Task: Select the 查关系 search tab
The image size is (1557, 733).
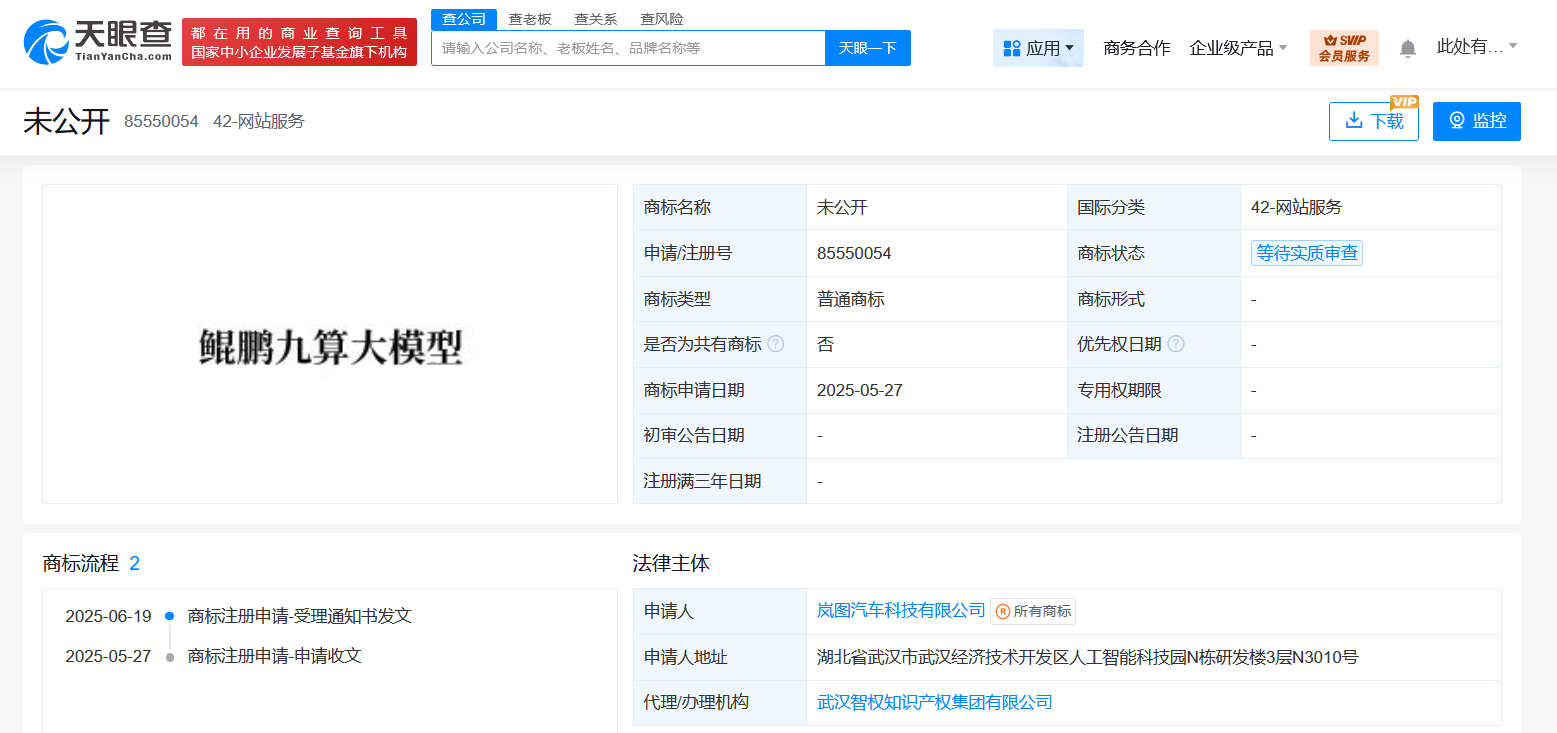Action: 595,19
